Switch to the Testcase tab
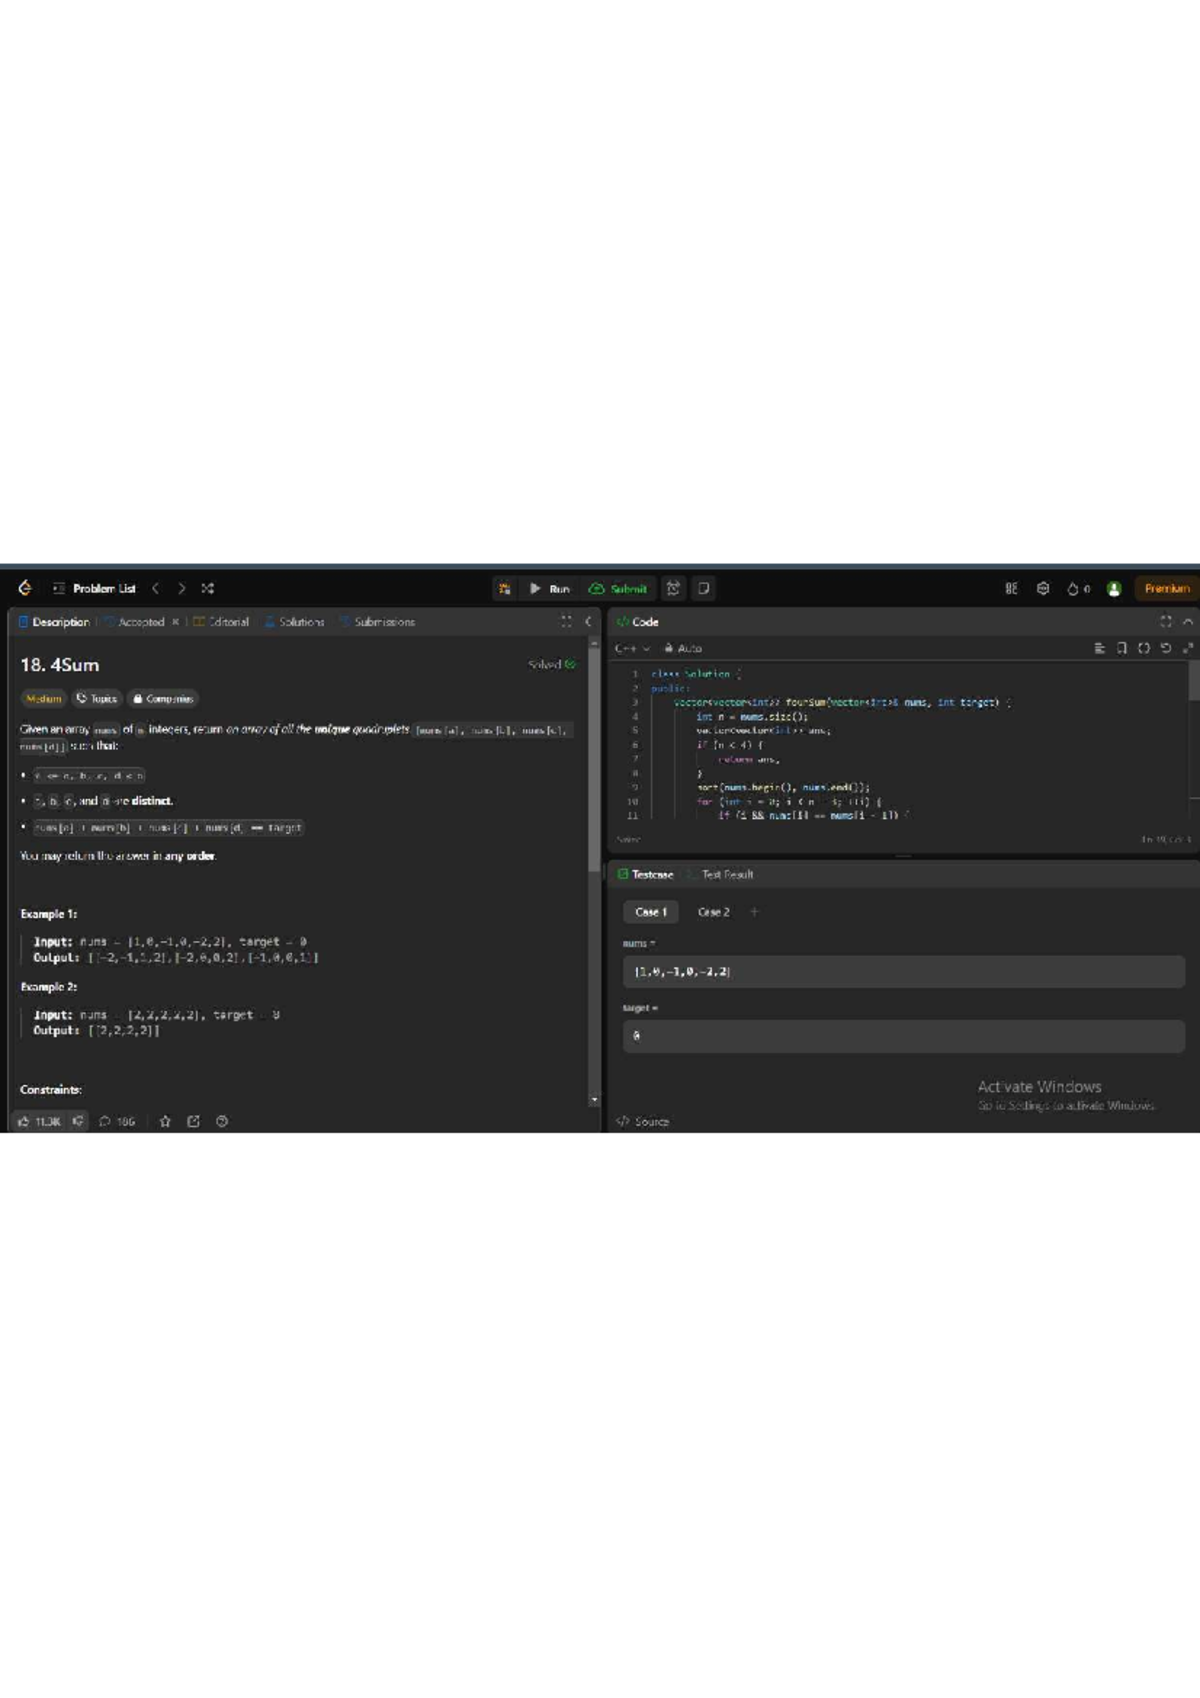The width and height of the screenshot is (1200, 1698). tap(645, 874)
